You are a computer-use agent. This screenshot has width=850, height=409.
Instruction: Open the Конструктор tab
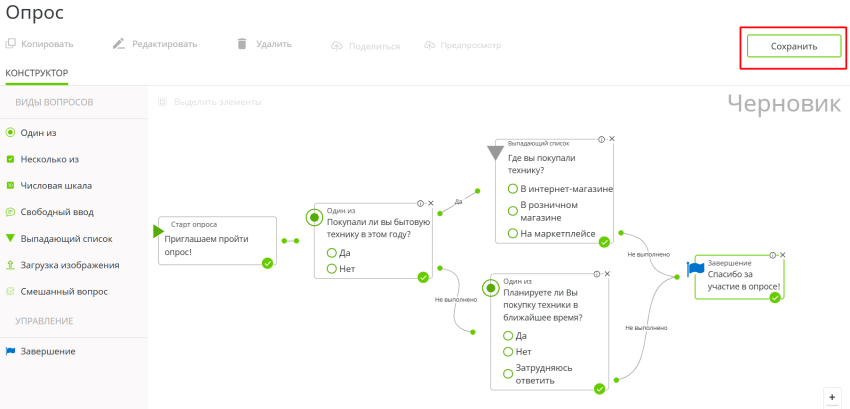click(x=37, y=73)
